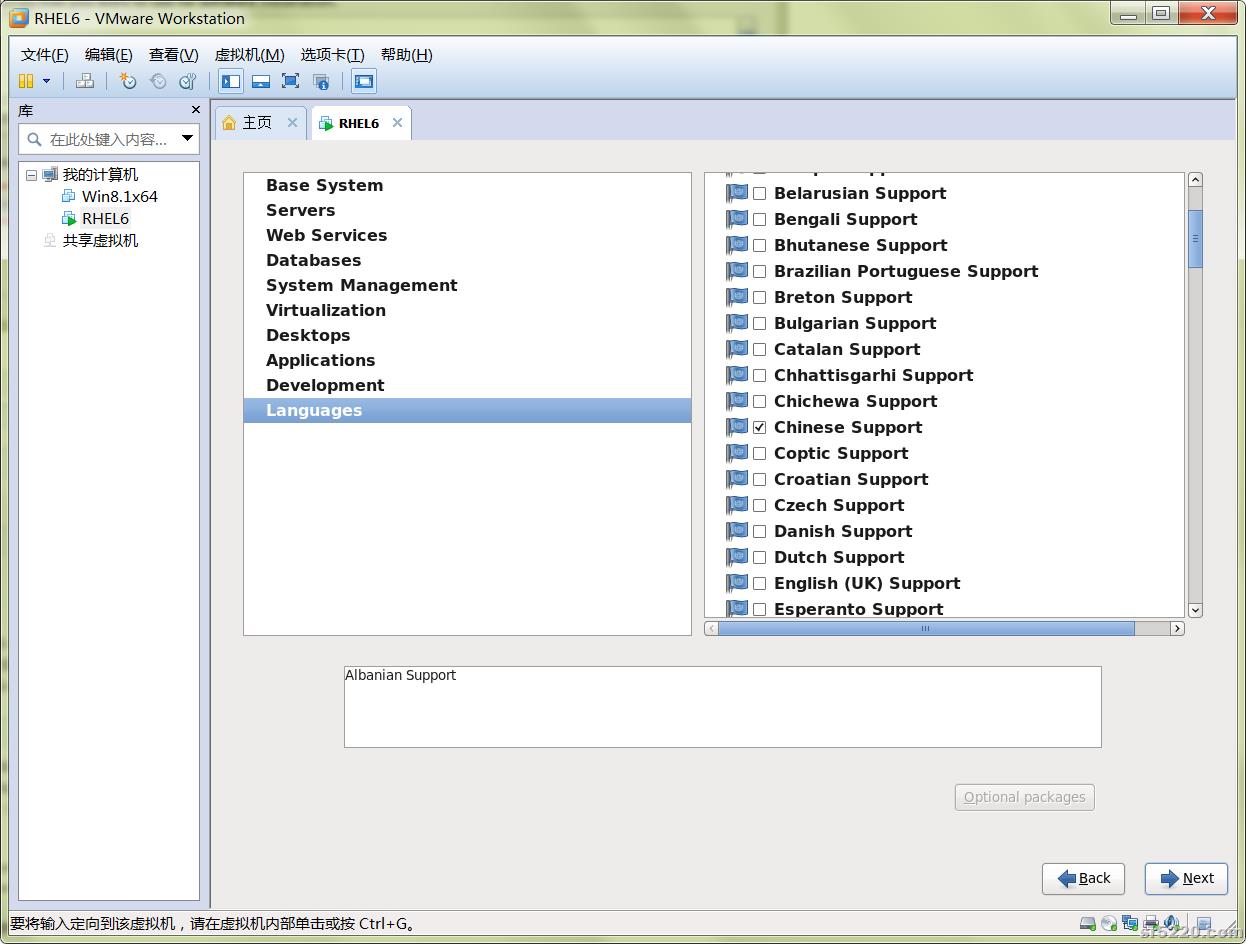
Task: Uncheck the Chinese Support checkbox
Action: (x=760, y=427)
